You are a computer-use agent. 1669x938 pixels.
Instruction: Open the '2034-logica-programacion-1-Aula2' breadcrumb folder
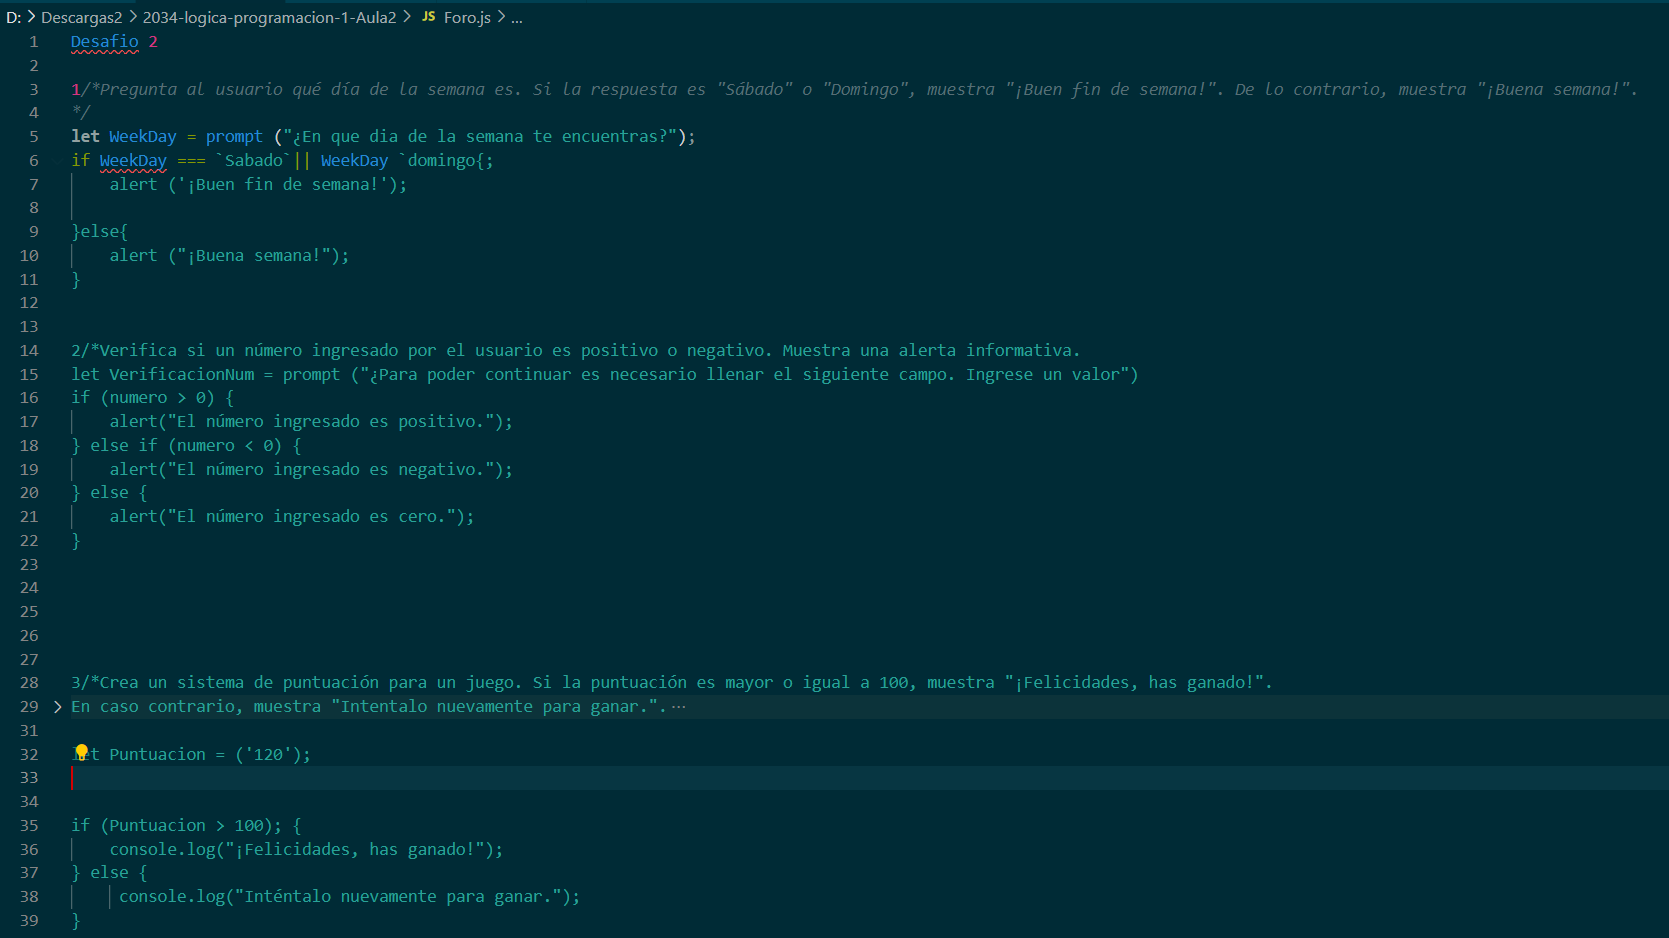[269, 17]
